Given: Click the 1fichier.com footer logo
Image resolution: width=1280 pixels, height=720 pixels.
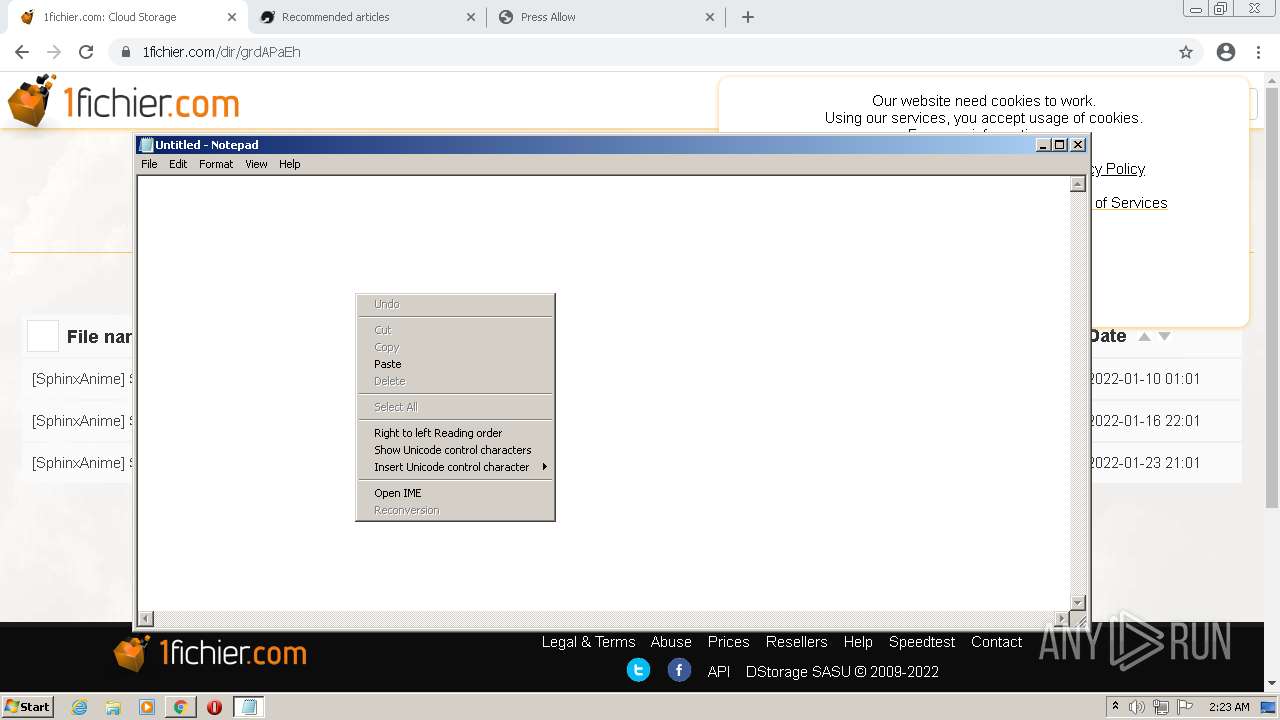Looking at the screenshot, I should coord(210,653).
